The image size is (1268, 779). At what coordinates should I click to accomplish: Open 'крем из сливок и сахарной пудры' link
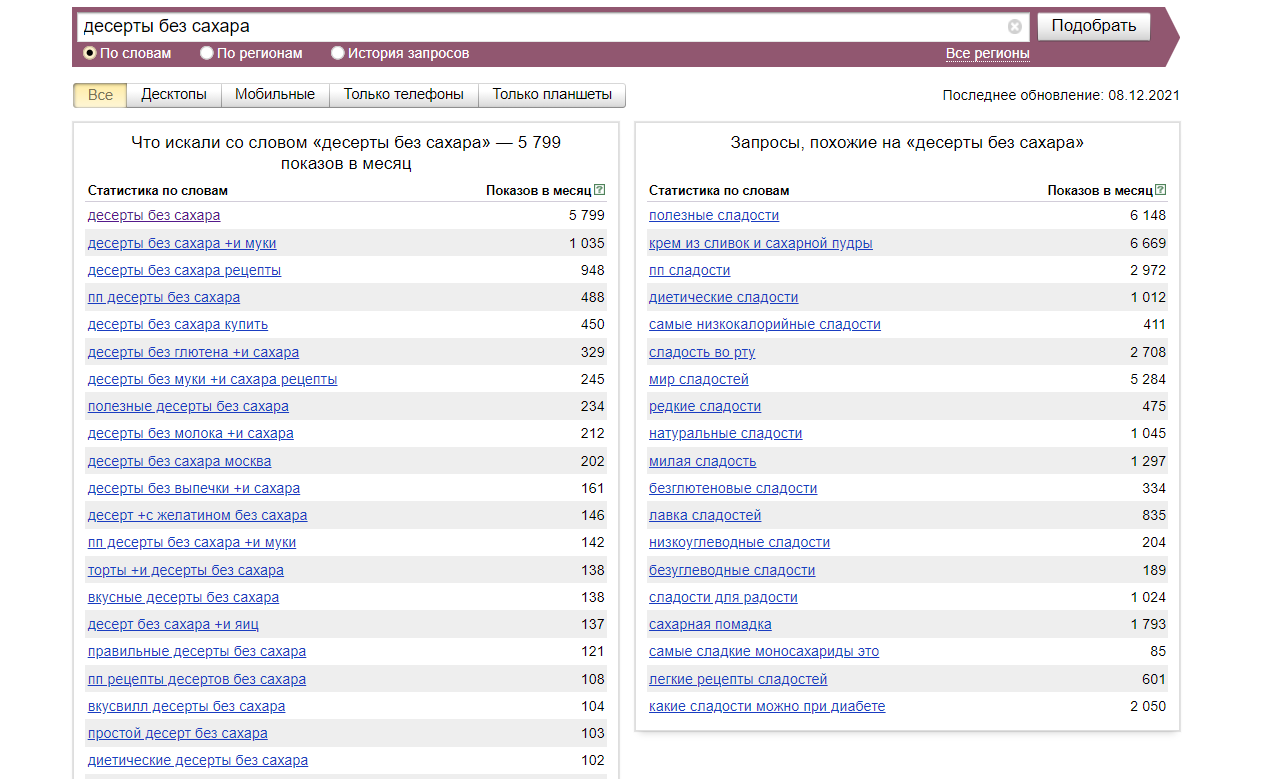click(x=760, y=243)
